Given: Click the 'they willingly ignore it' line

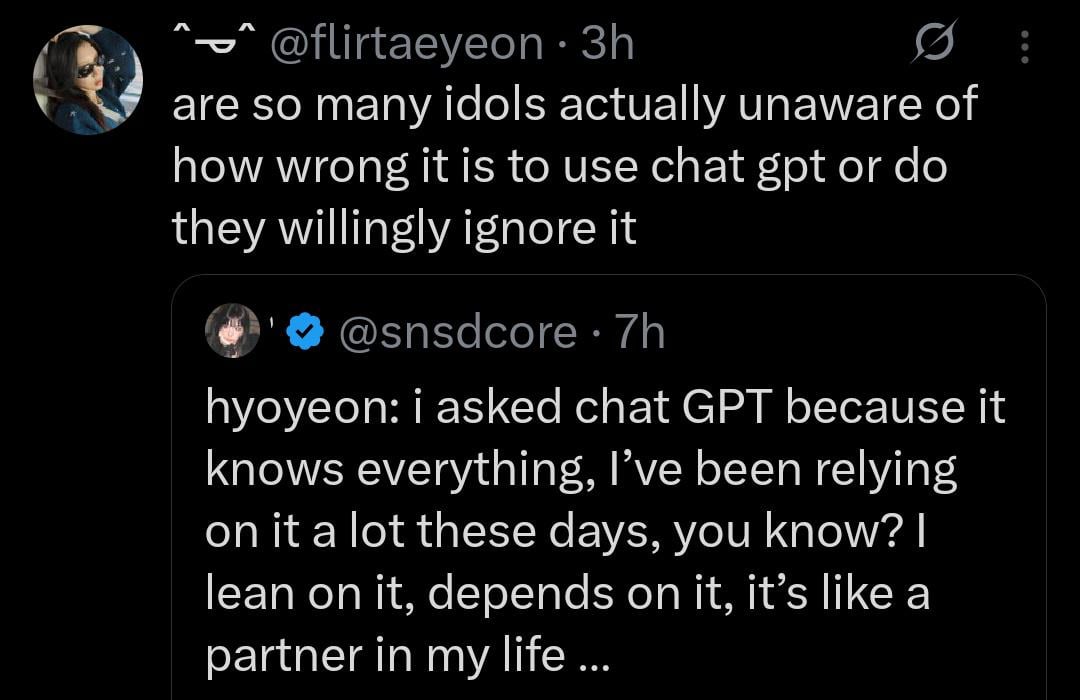Looking at the screenshot, I should coord(404,228).
